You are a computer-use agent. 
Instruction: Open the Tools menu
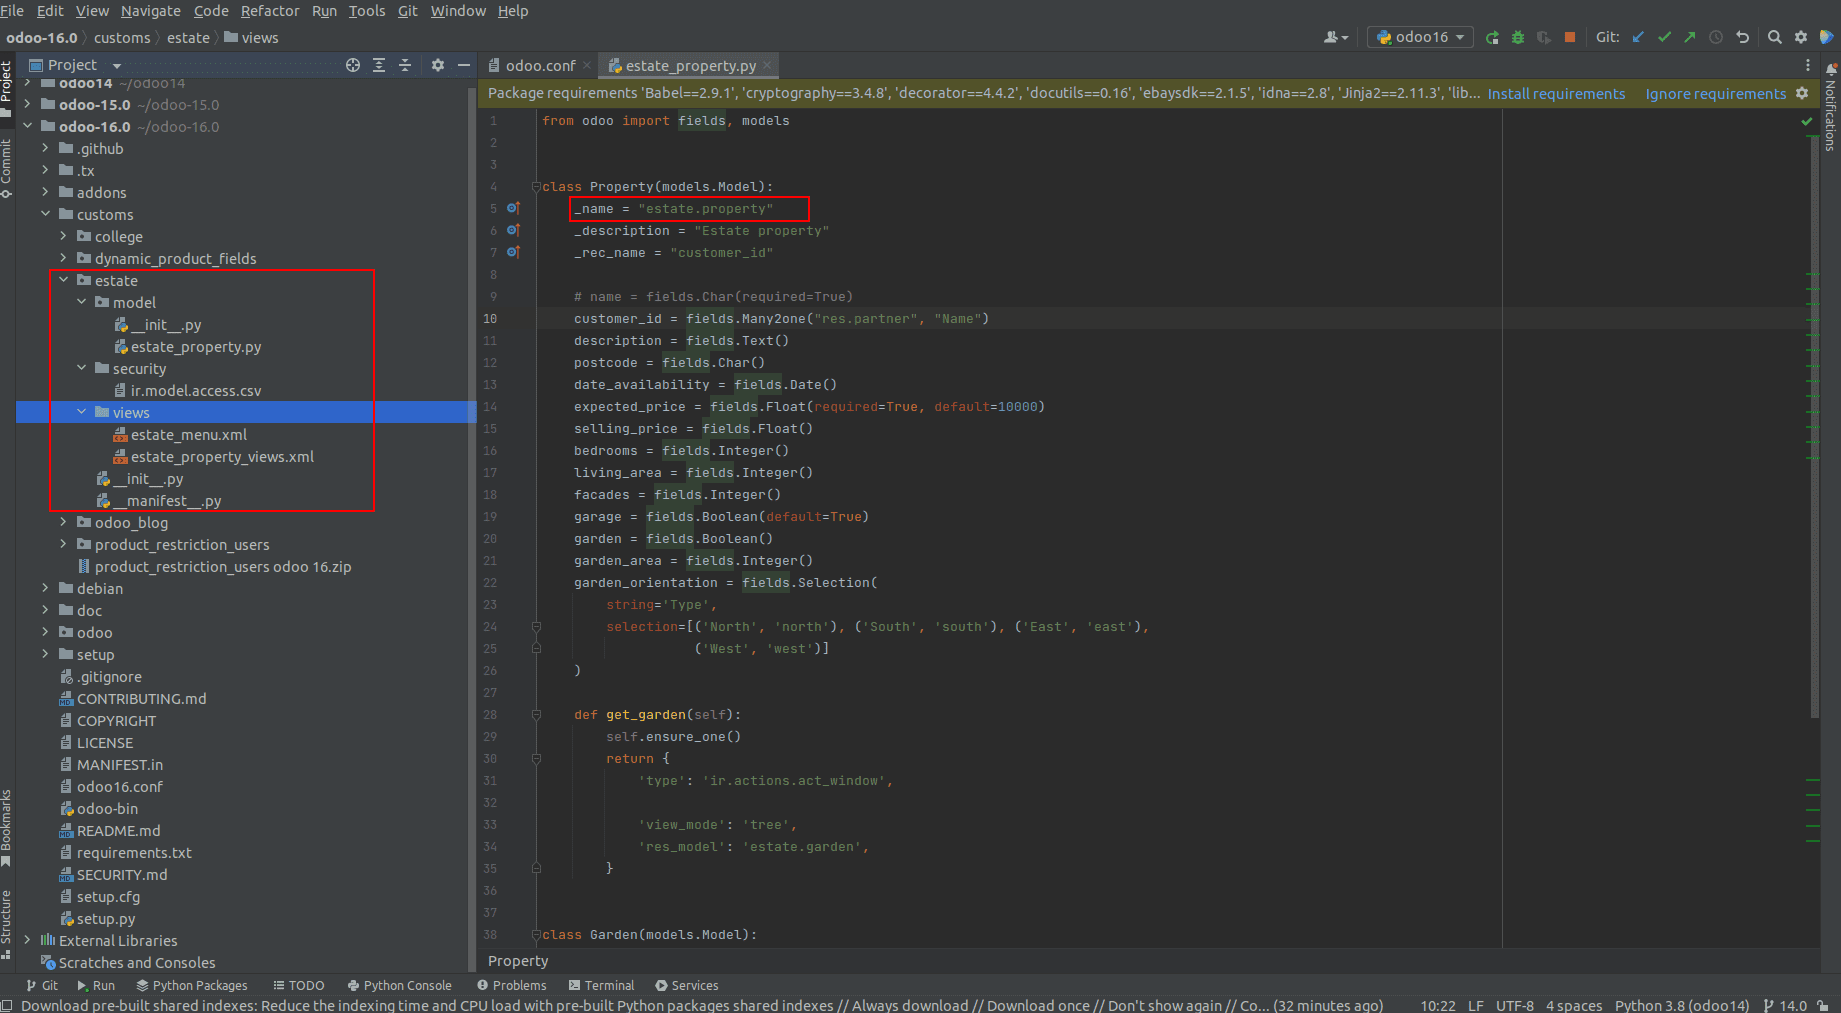[x=367, y=11]
